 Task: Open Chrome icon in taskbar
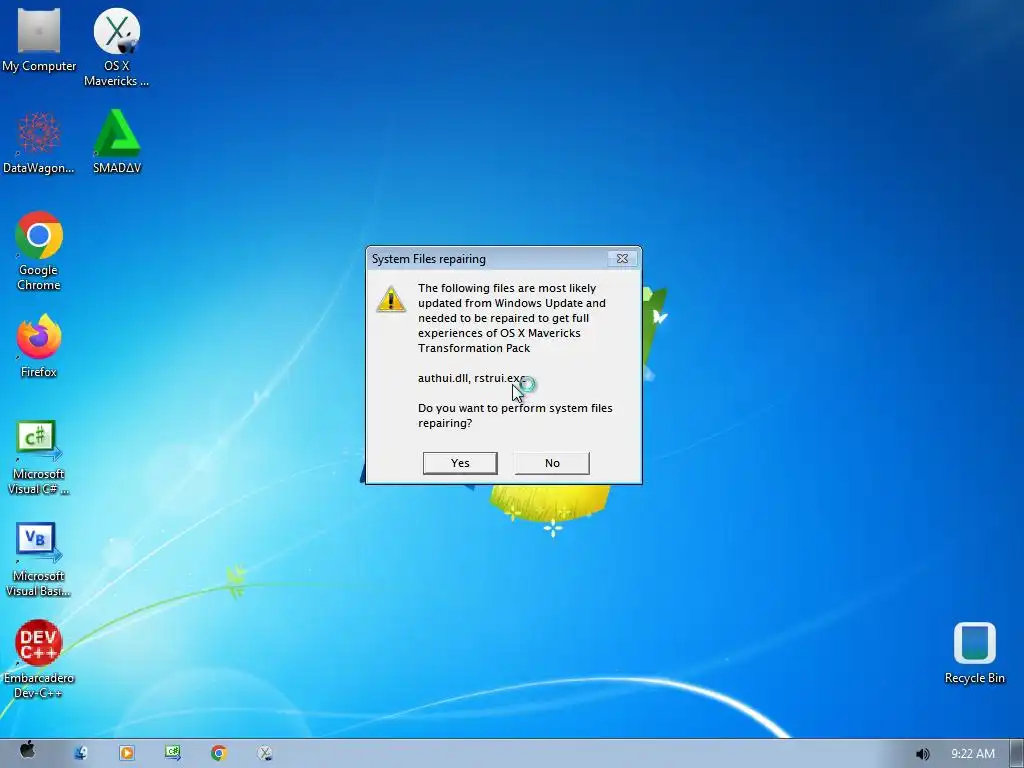(x=219, y=753)
